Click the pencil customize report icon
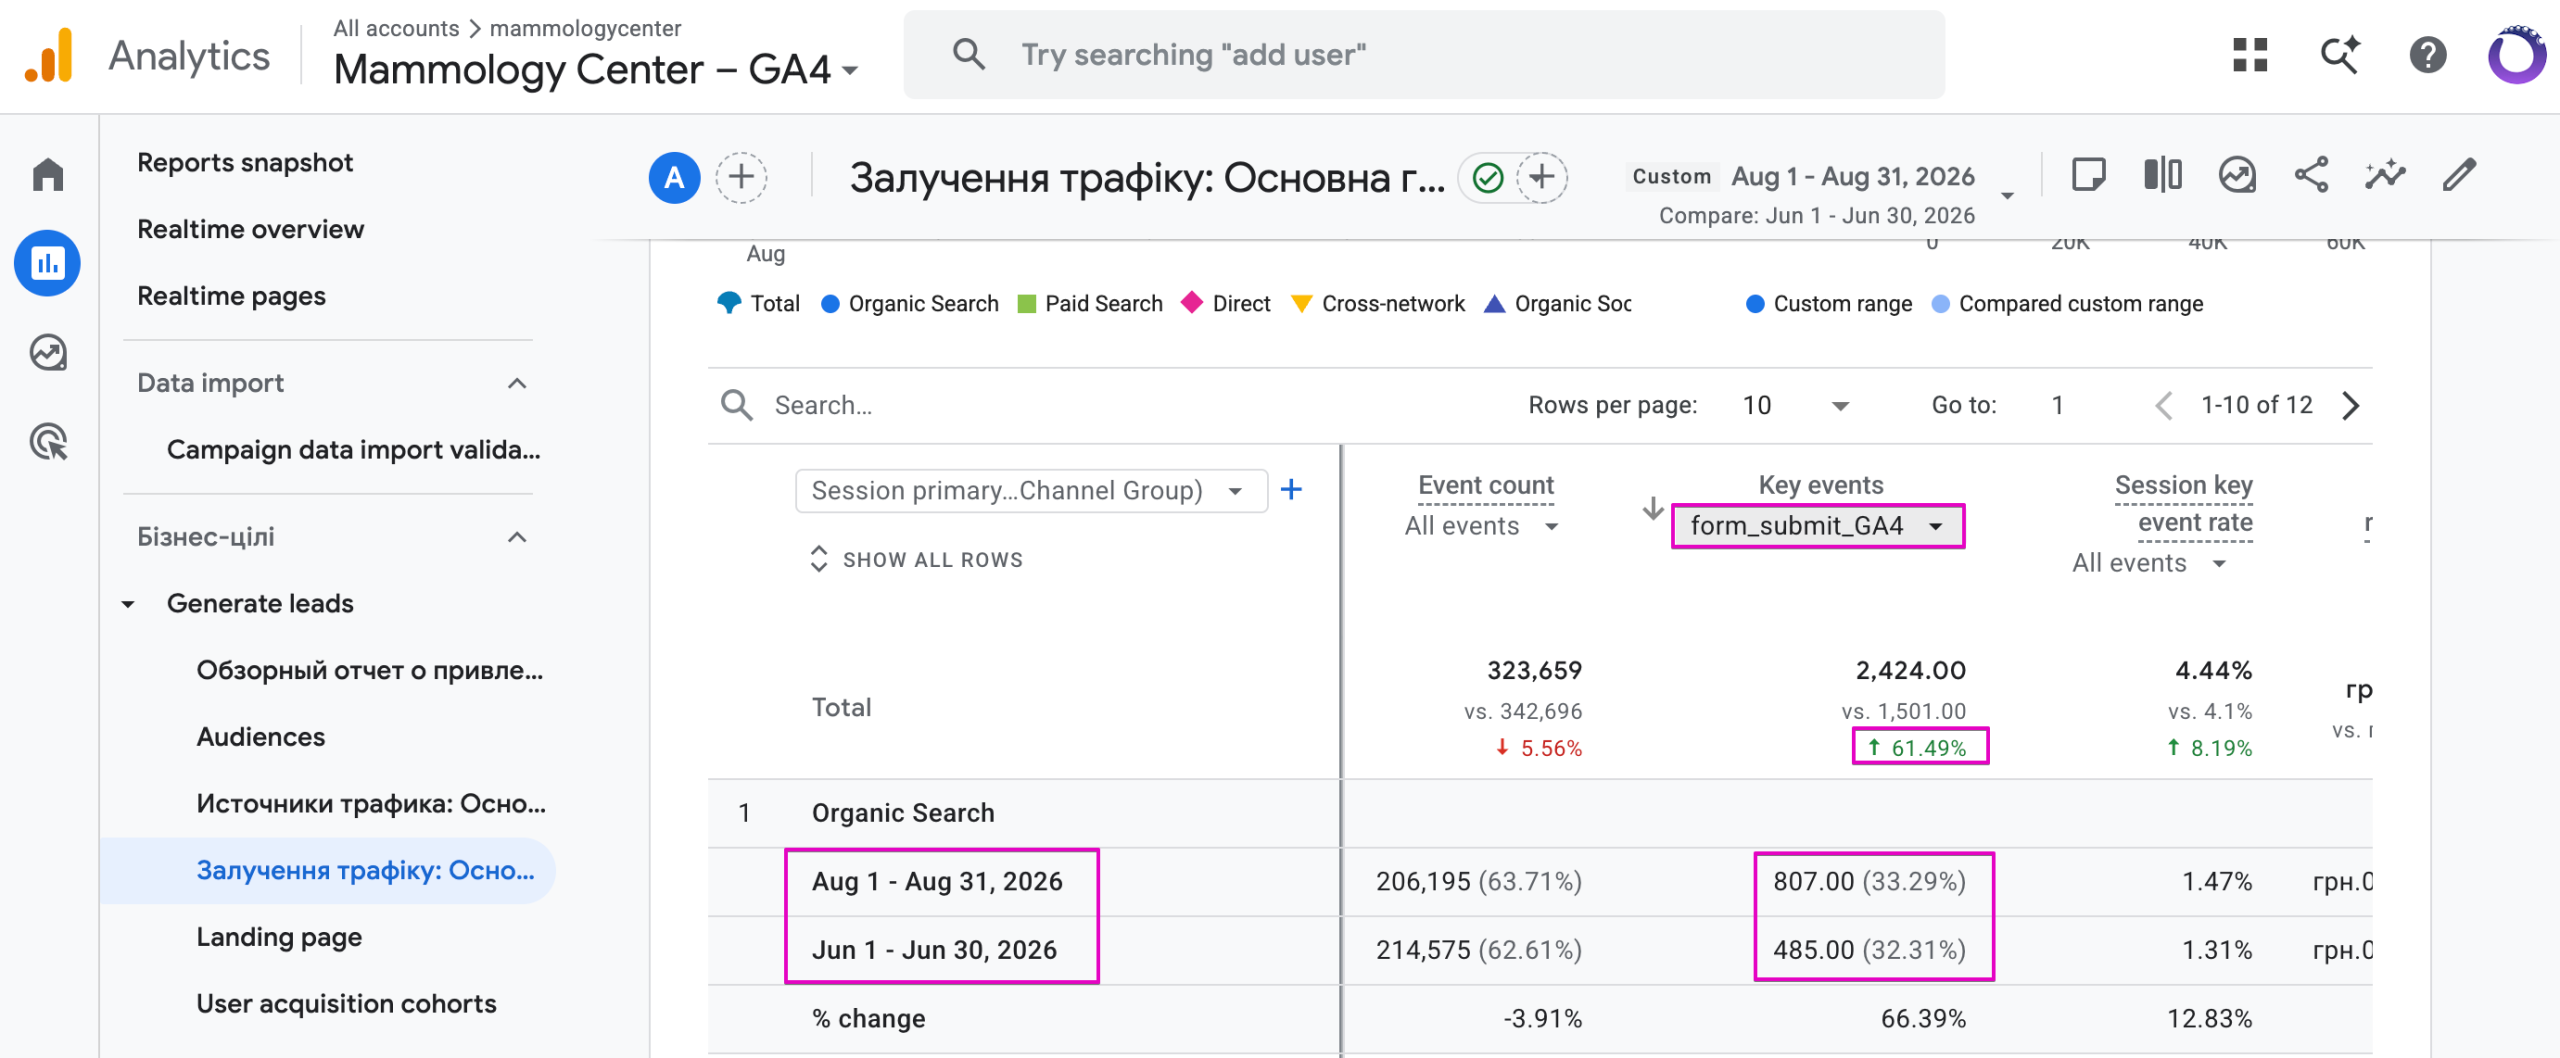 point(2459,175)
